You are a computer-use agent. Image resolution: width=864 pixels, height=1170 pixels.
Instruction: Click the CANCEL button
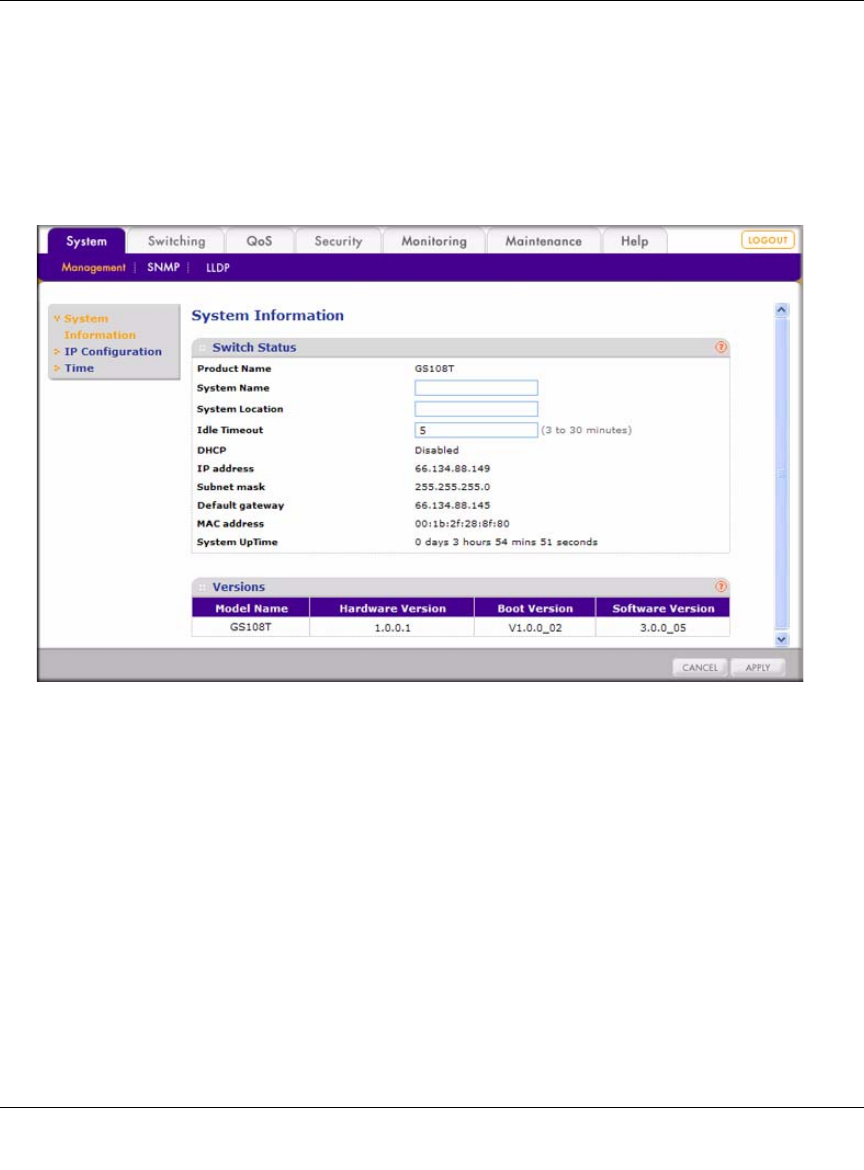click(x=700, y=667)
